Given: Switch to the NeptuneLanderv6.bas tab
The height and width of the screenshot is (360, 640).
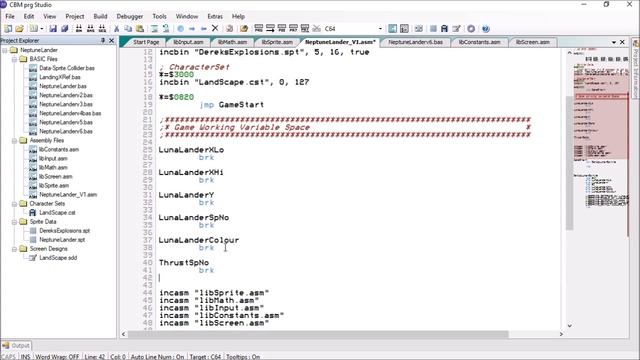Looking at the screenshot, I should [416, 42].
